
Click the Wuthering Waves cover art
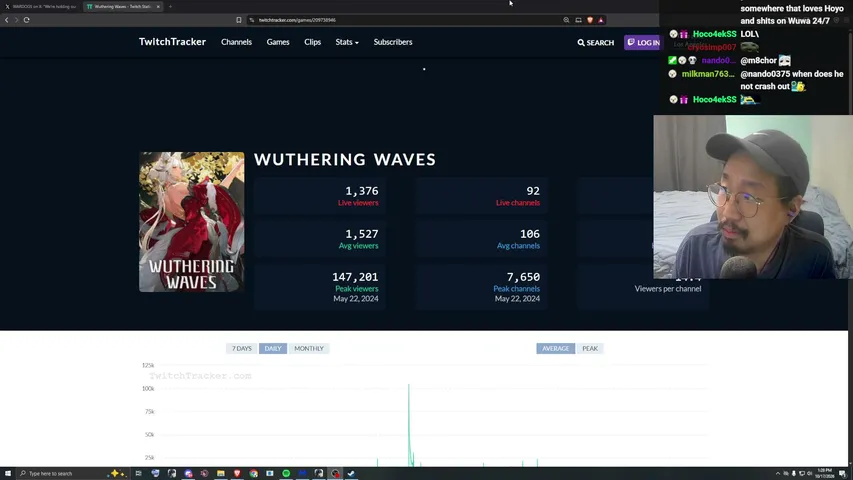[191, 222]
